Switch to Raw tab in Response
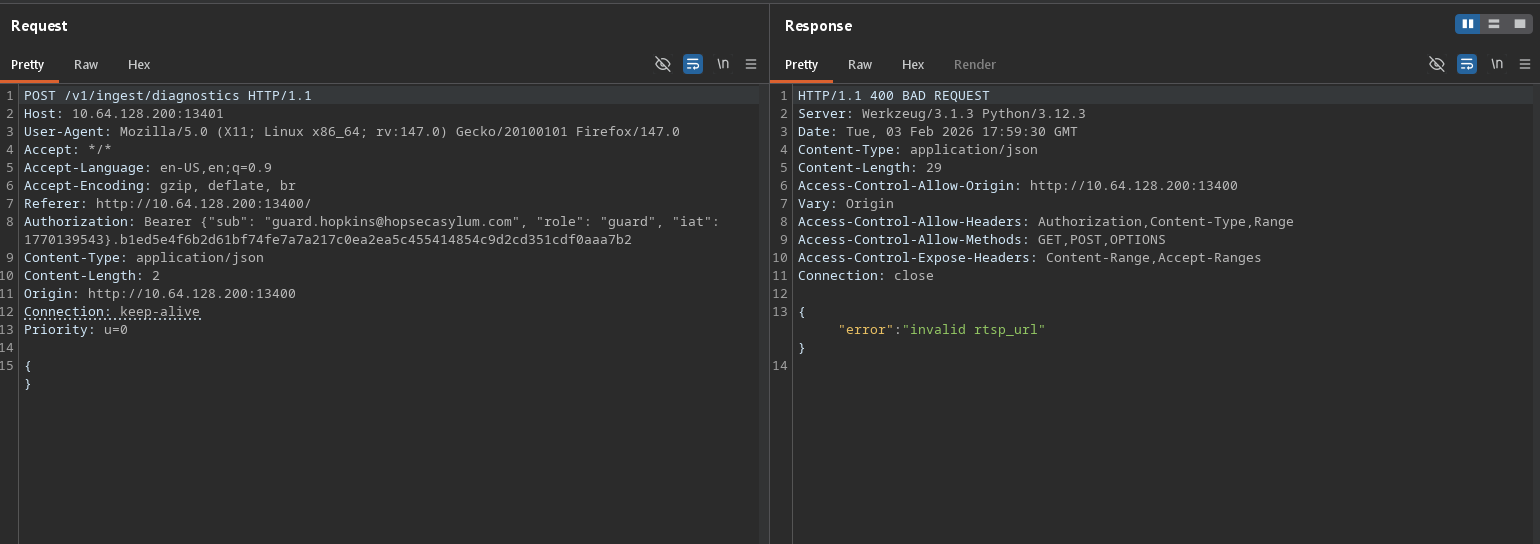 (x=860, y=64)
